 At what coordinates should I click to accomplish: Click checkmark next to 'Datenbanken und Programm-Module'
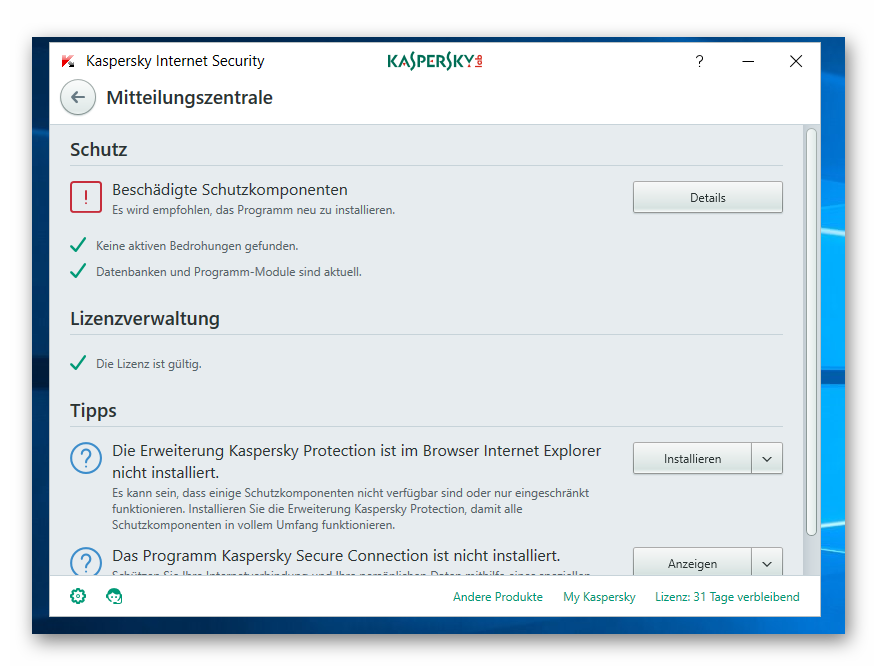click(x=78, y=271)
